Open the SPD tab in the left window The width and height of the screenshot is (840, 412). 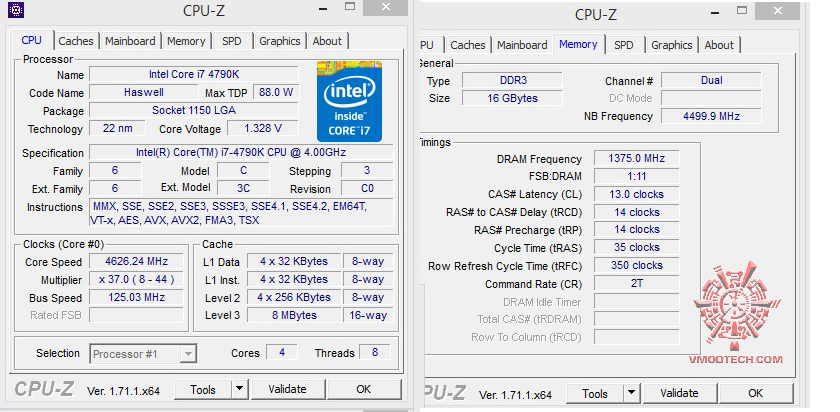[x=231, y=41]
